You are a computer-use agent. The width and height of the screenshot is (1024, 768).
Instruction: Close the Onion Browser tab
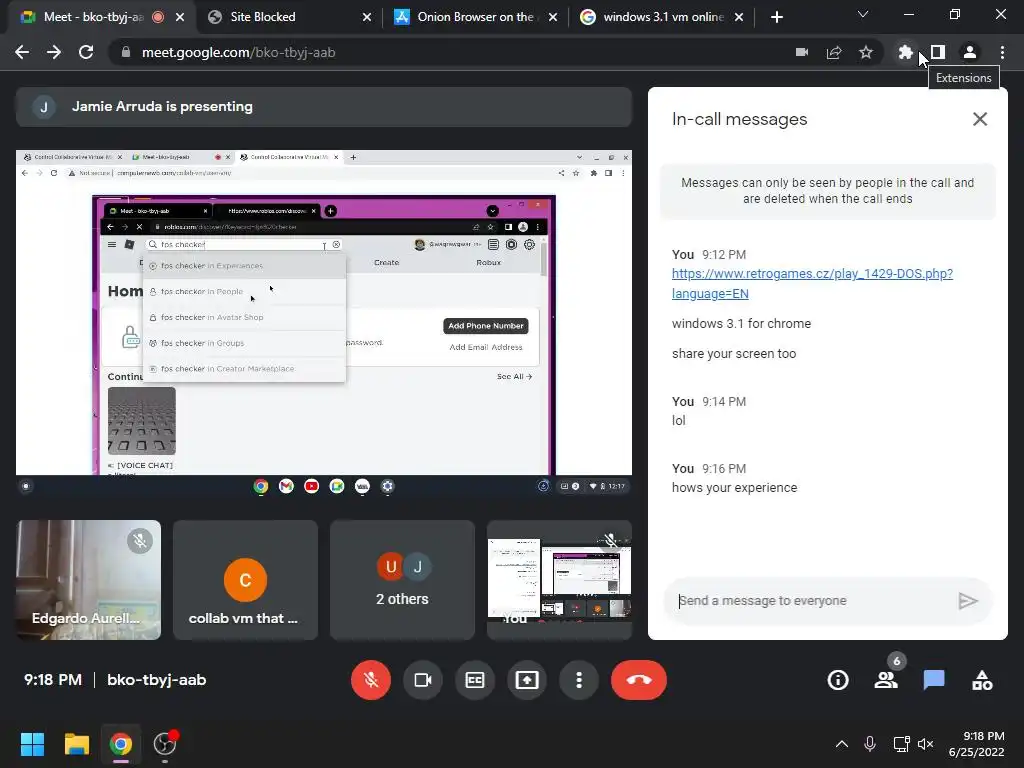pyautogui.click(x=553, y=17)
